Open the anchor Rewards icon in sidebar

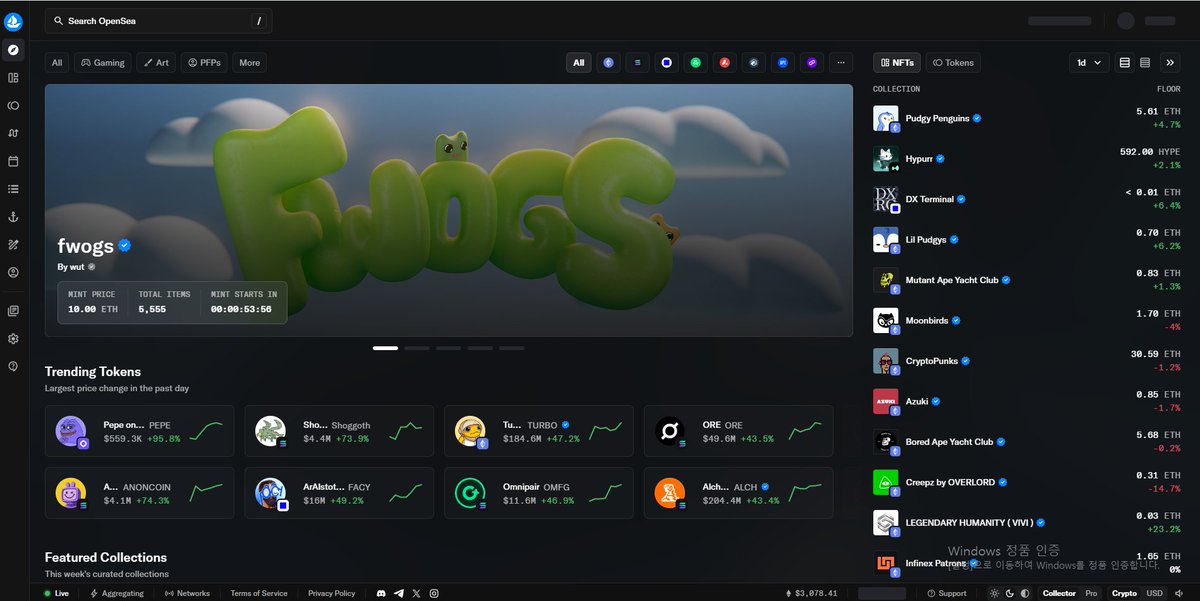13,217
